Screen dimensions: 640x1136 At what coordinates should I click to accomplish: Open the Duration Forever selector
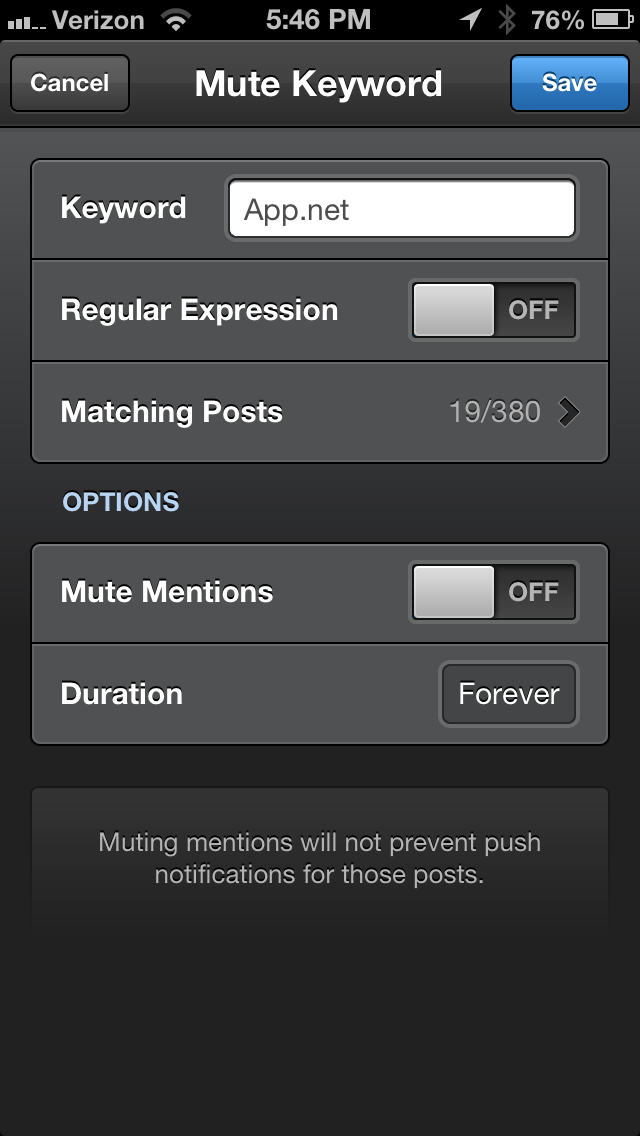[509, 694]
